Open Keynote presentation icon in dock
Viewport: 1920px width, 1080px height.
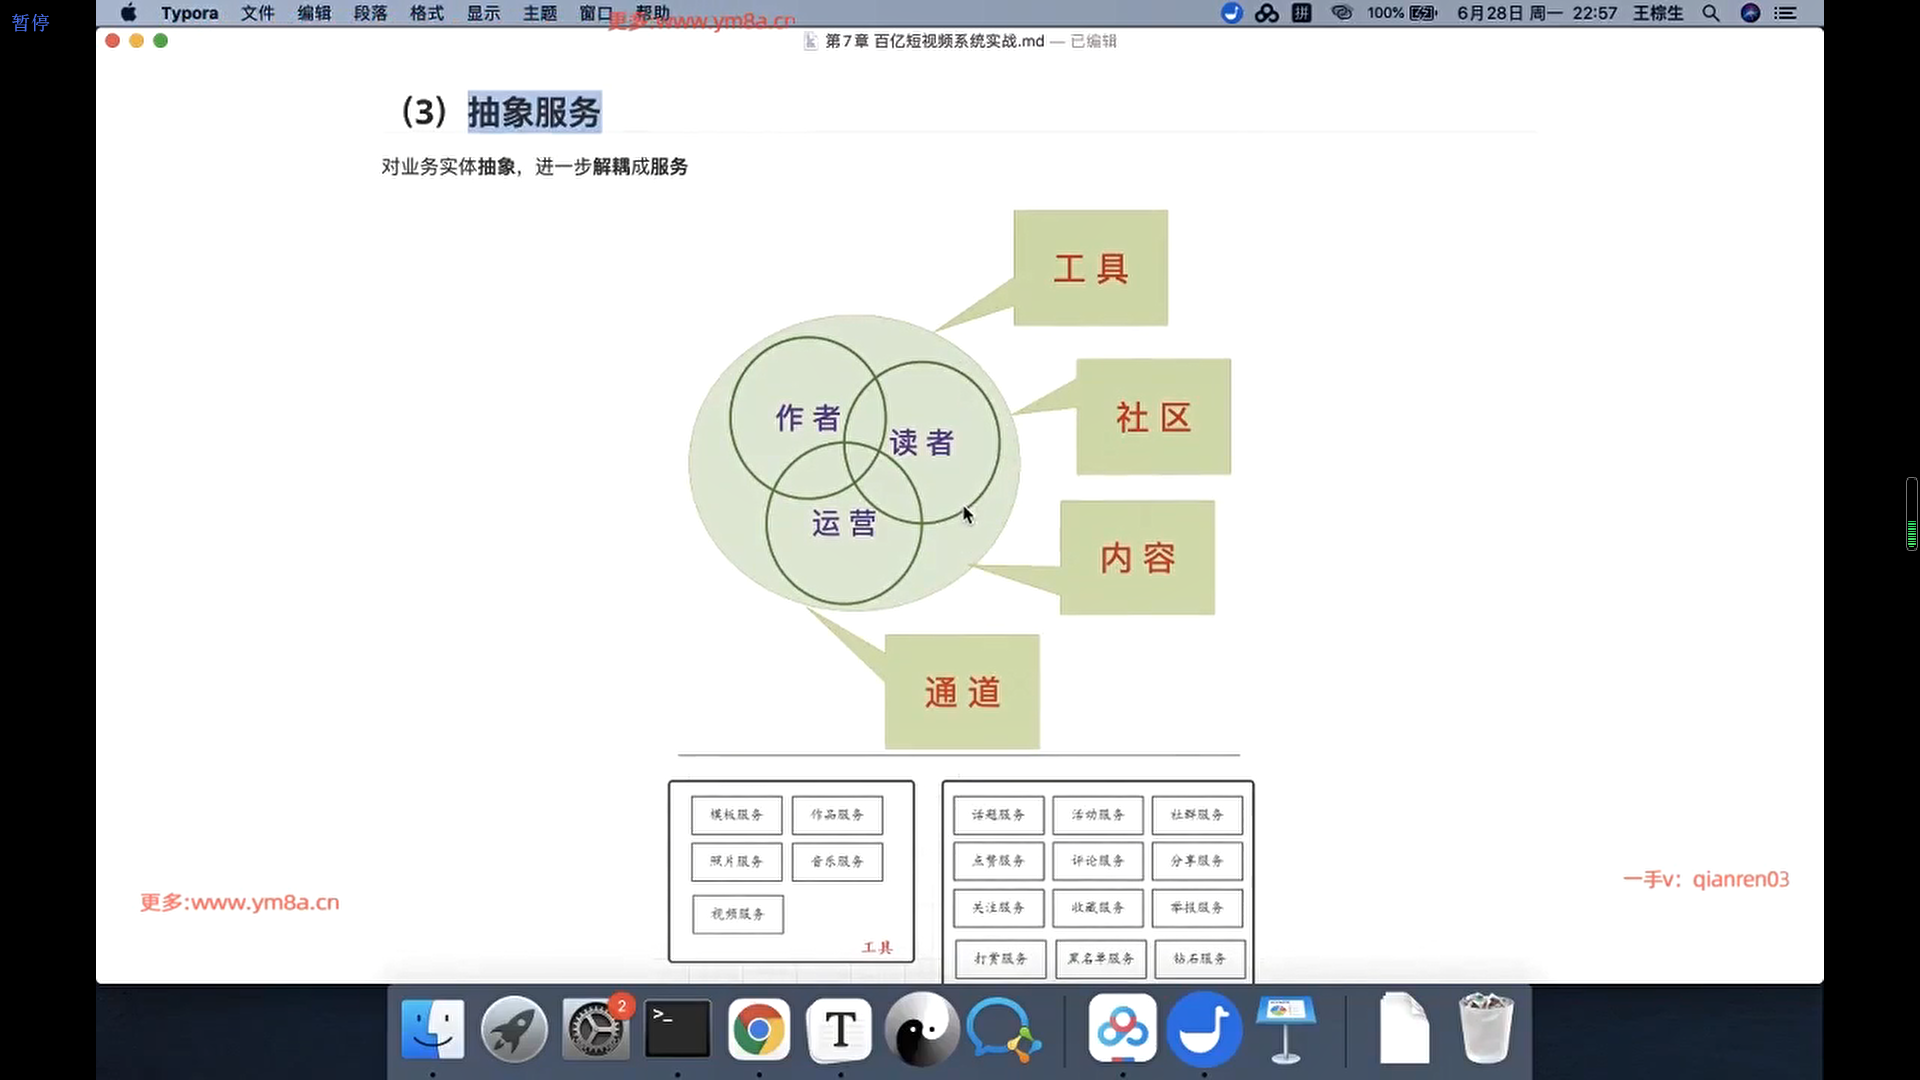pos(1286,1029)
